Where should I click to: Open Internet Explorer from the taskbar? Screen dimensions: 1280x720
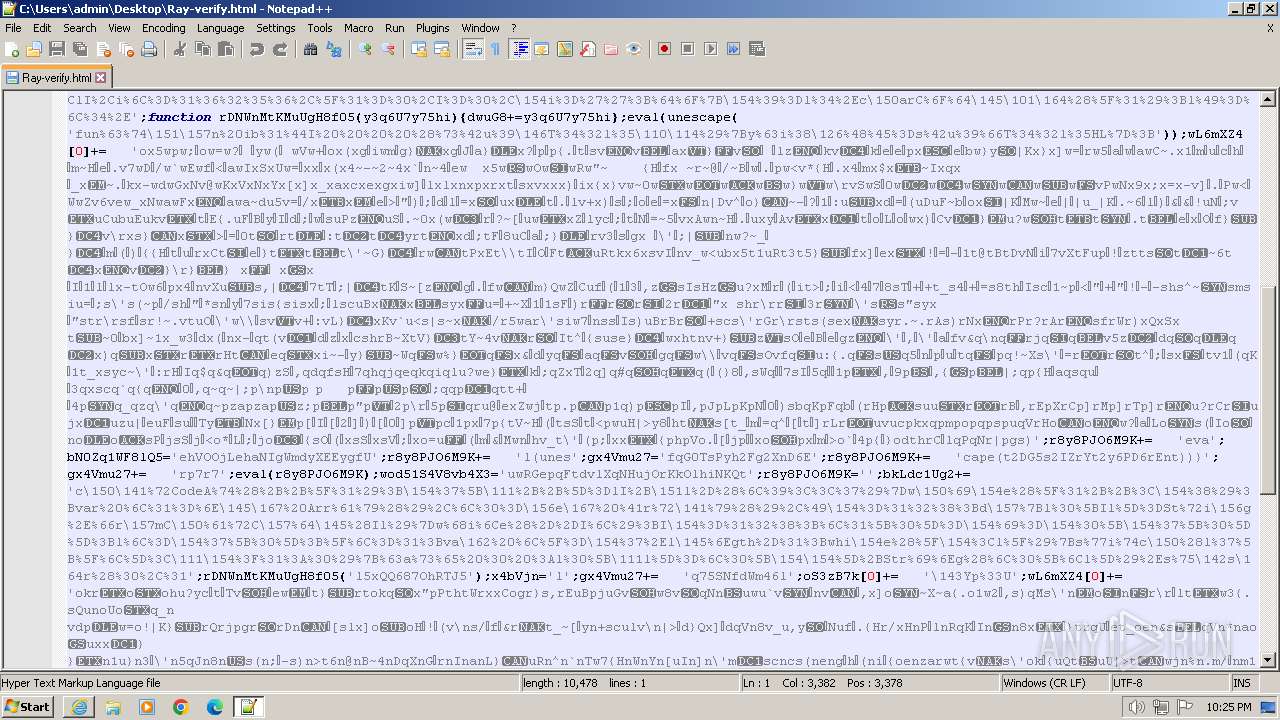click(x=79, y=707)
